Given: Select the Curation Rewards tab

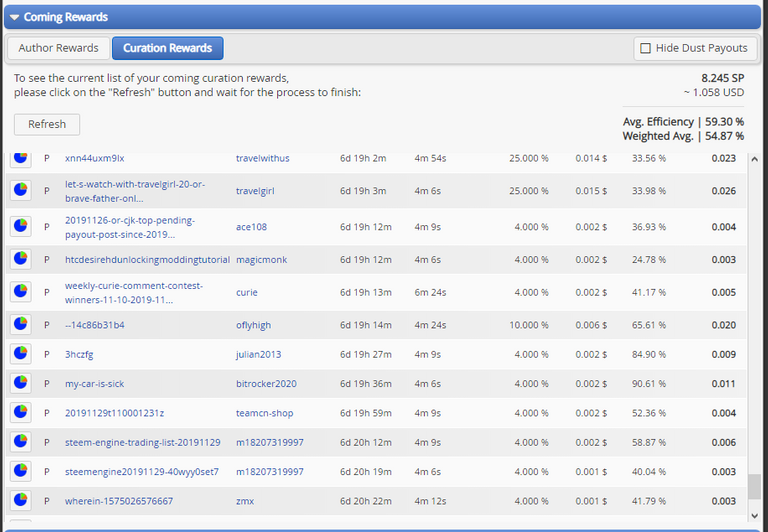Looking at the screenshot, I should pyautogui.click(x=168, y=48).
